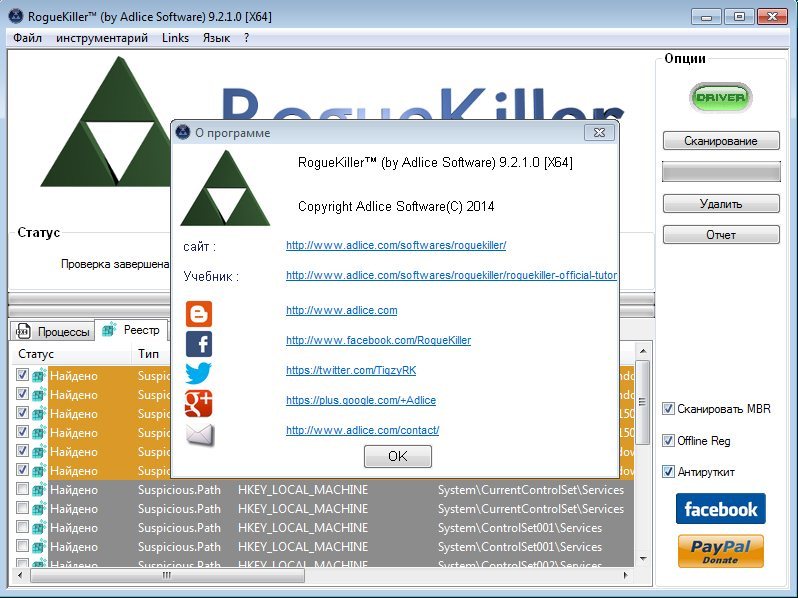The width and height of the screenshot is (798, 598).
Task: Select the System\ControlSet001\Services cell in the first such row
Action: 520,528
